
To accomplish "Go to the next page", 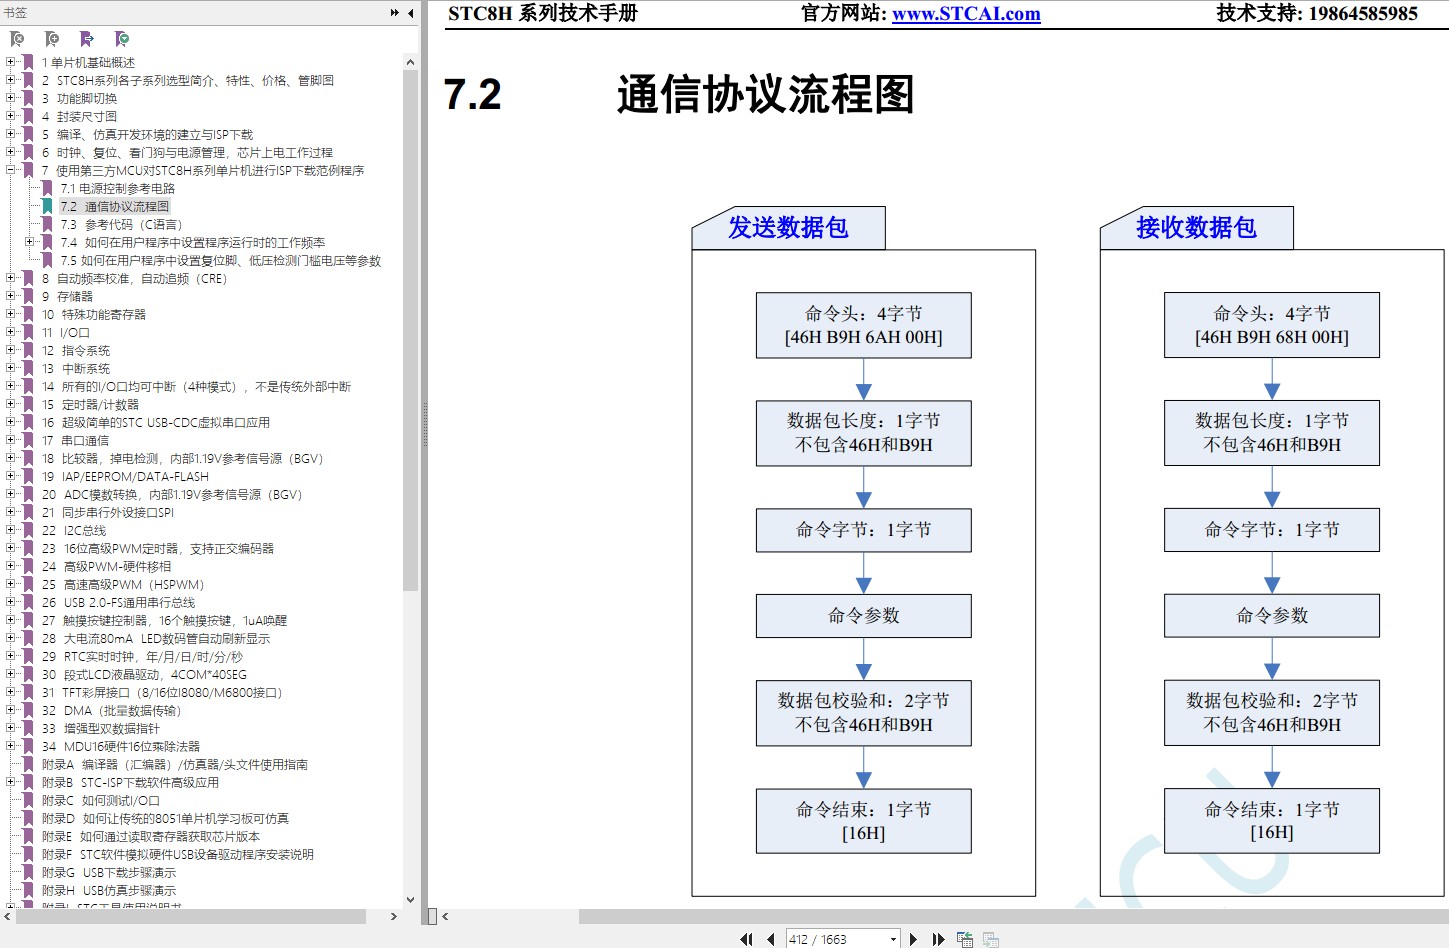I will (x=913, y=939).
